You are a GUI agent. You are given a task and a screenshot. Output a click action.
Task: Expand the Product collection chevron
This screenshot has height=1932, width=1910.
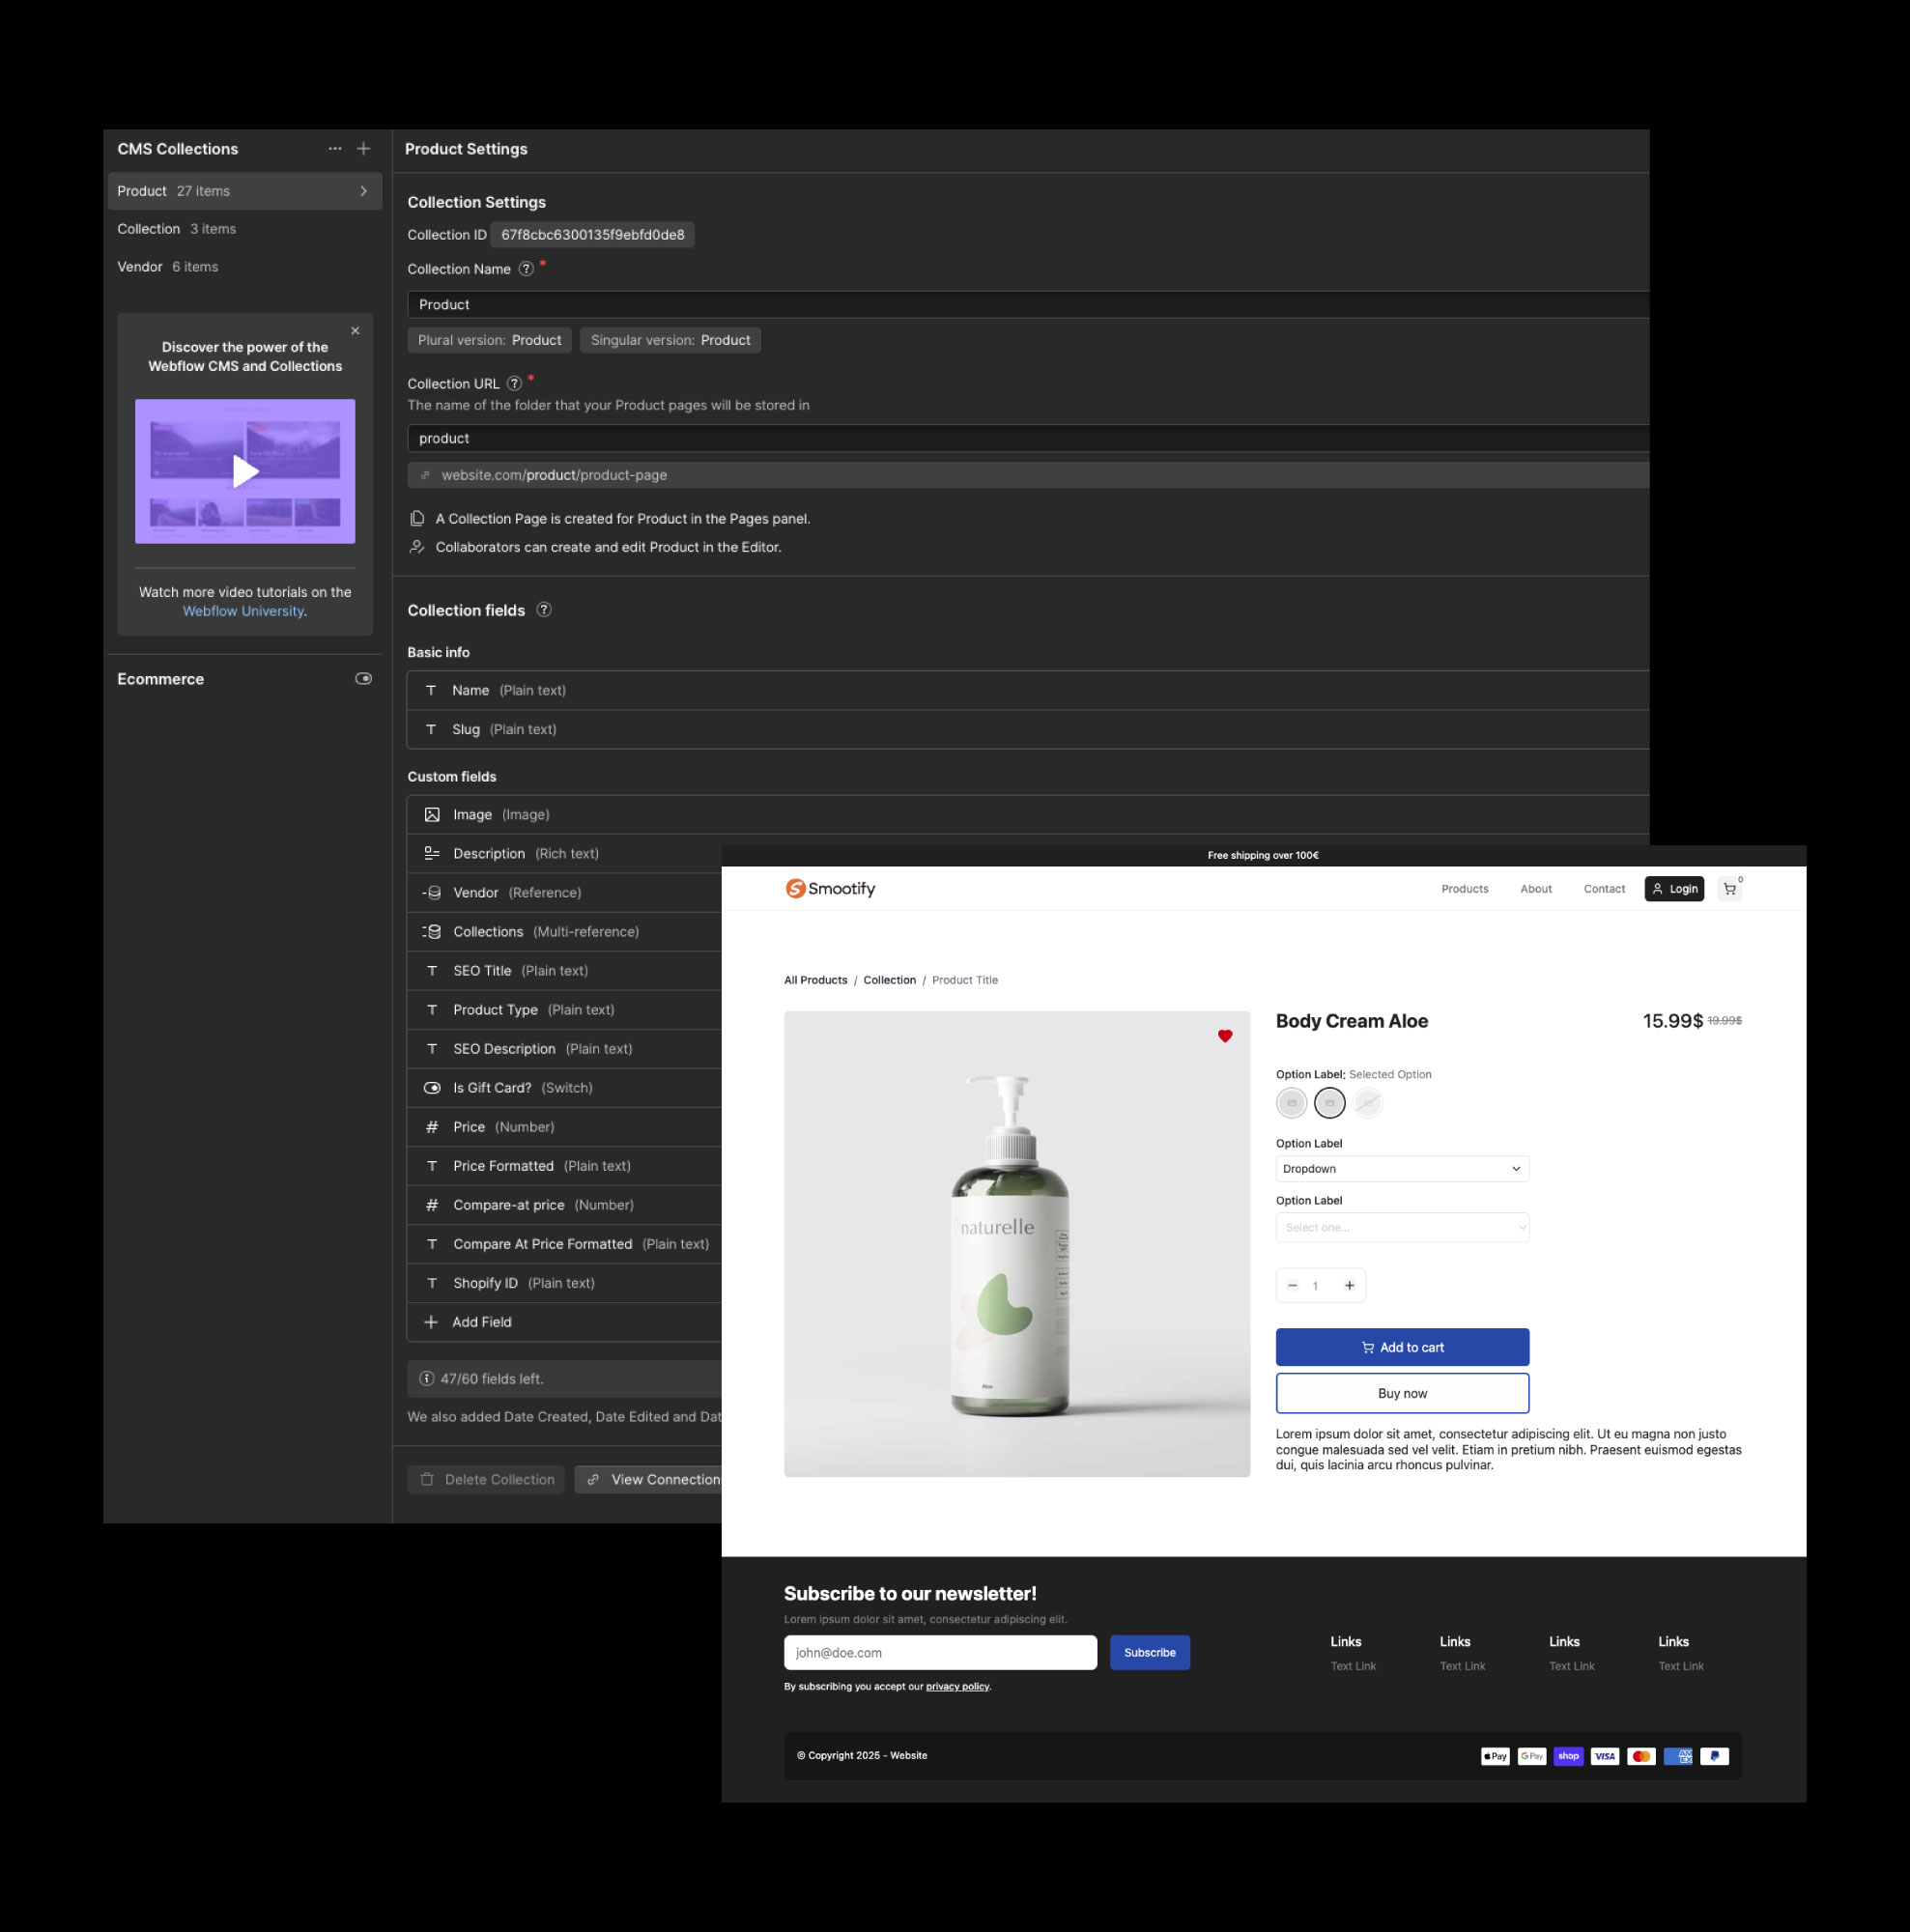pos(364,191)
